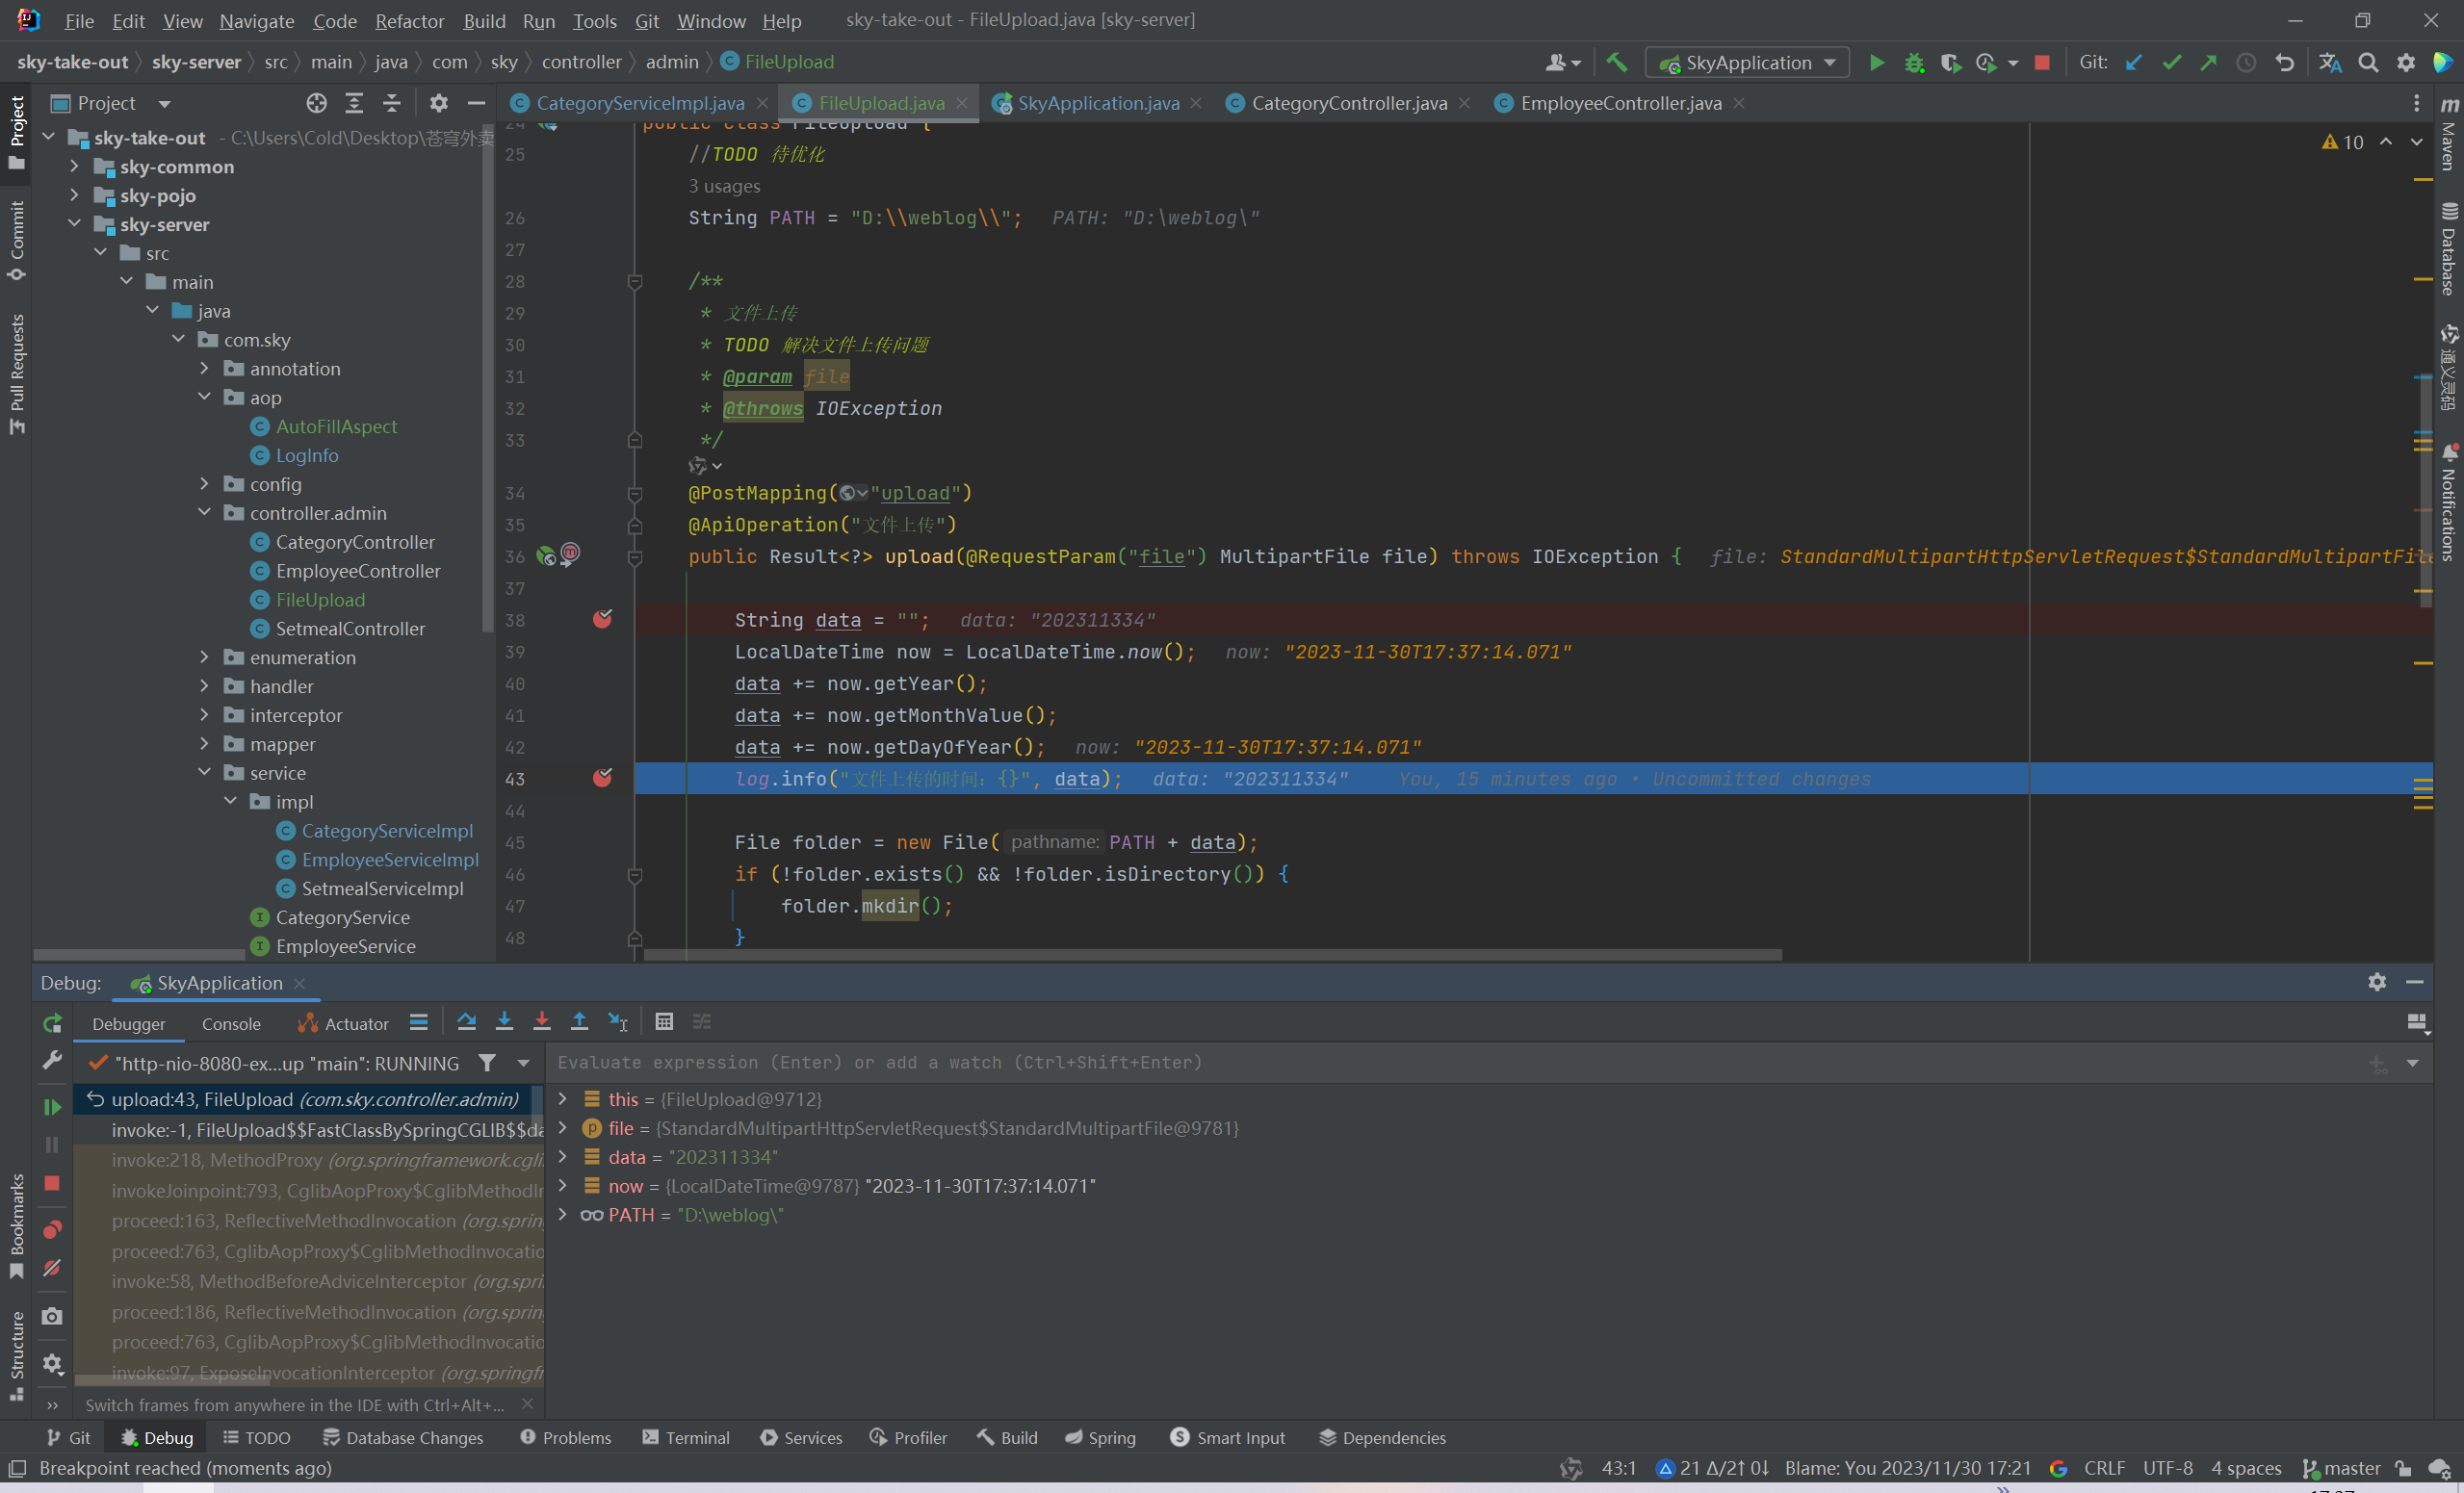Click the Run to Cursor debugger icon
Viewport: 2464px width, 1493px height.
point(618,1021)
